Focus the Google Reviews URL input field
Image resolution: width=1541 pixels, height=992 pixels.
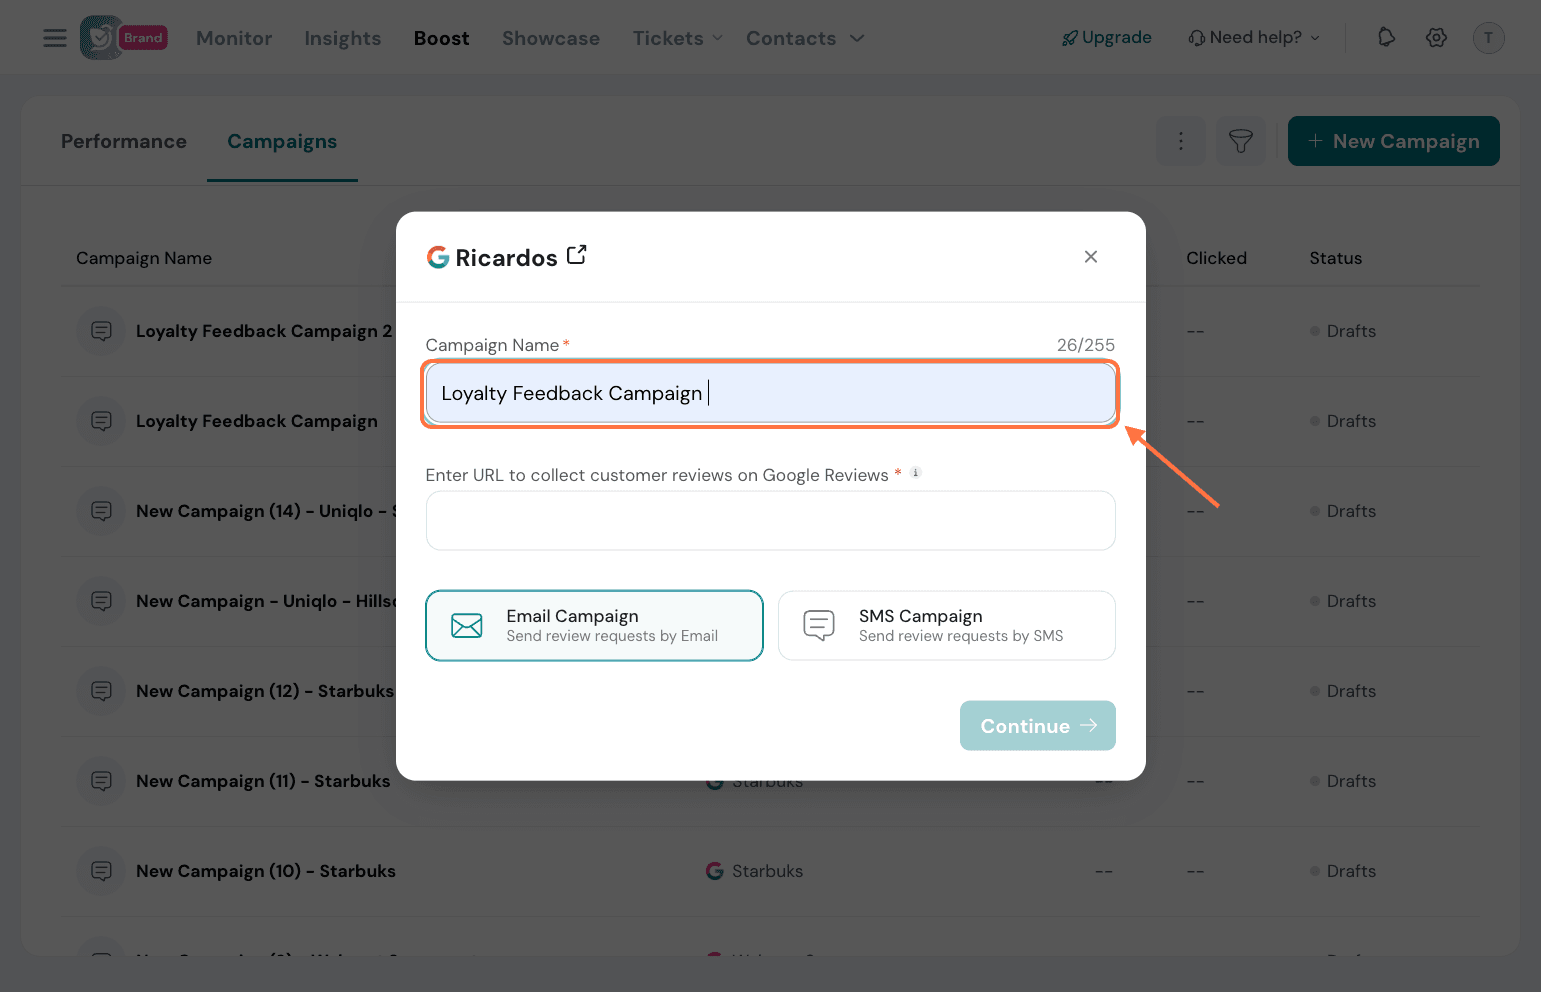point(770,520)
